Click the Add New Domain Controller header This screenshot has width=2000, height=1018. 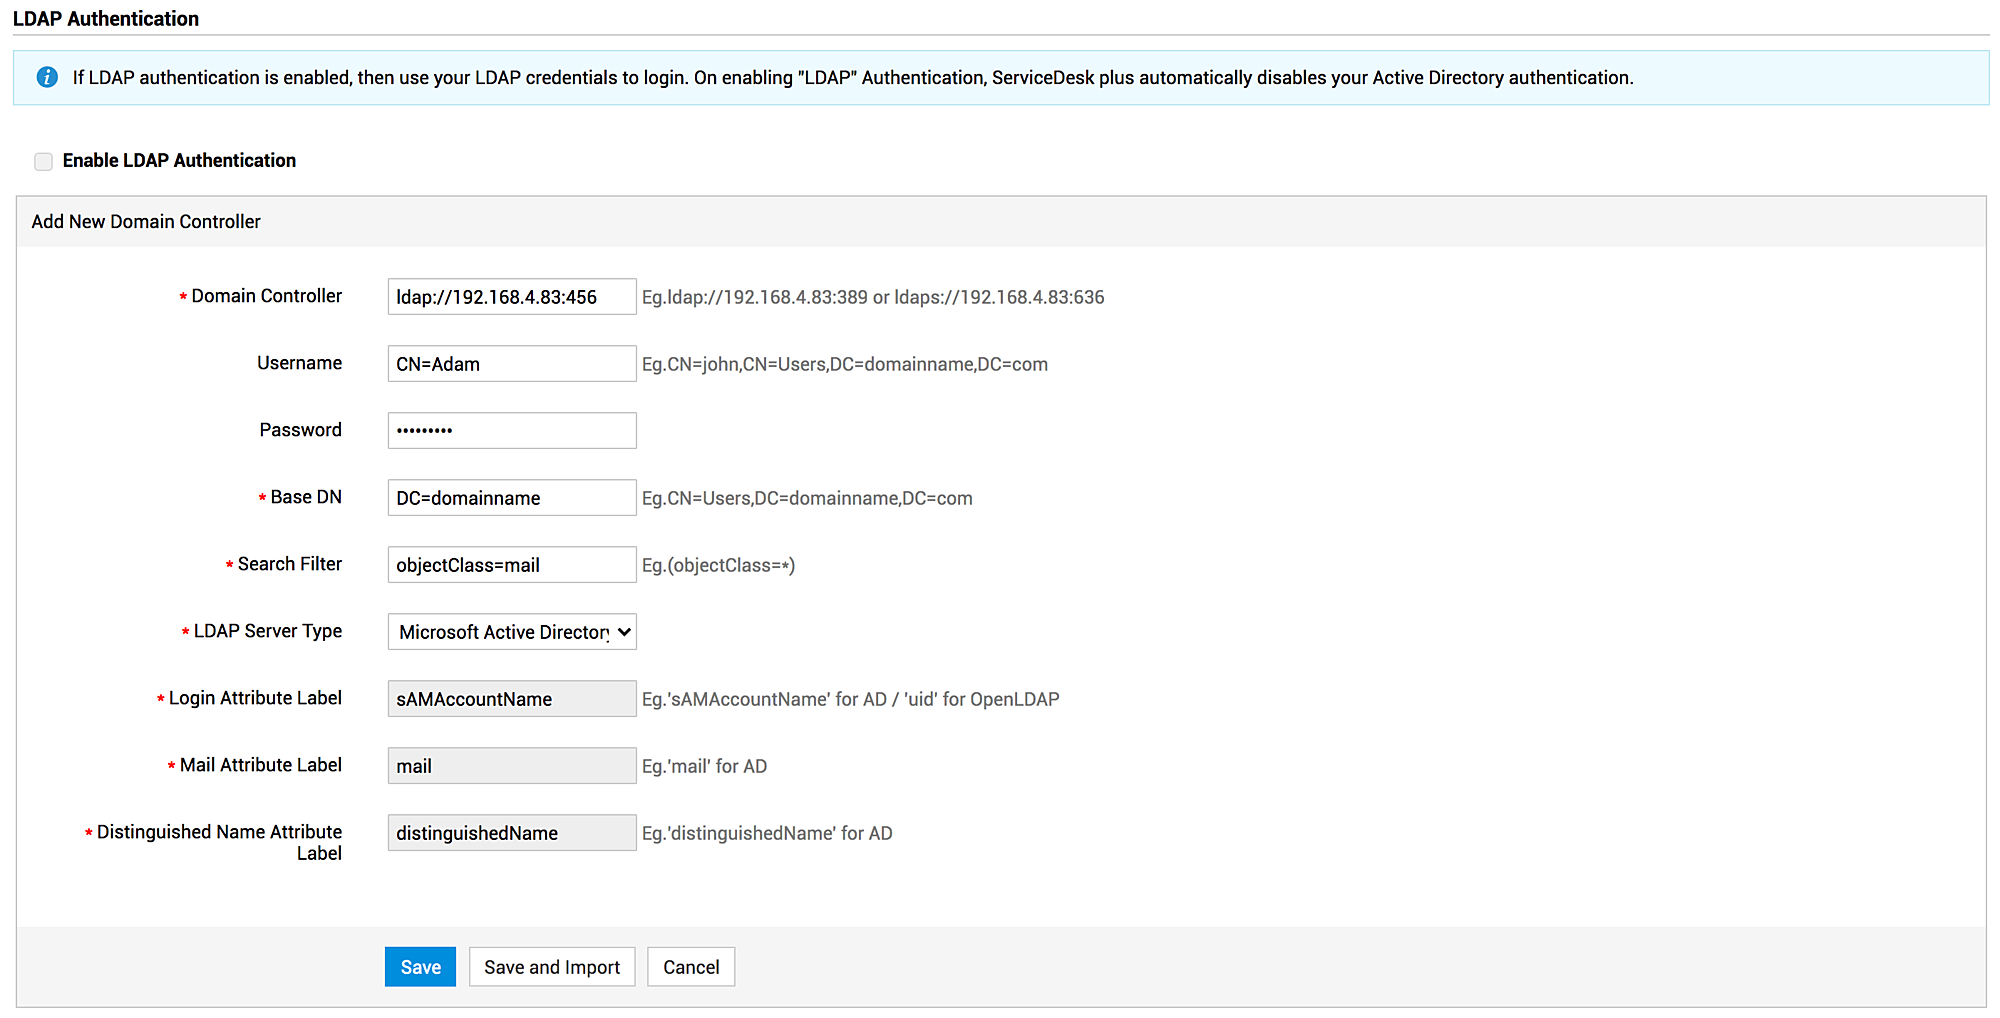tap(144, 221)
